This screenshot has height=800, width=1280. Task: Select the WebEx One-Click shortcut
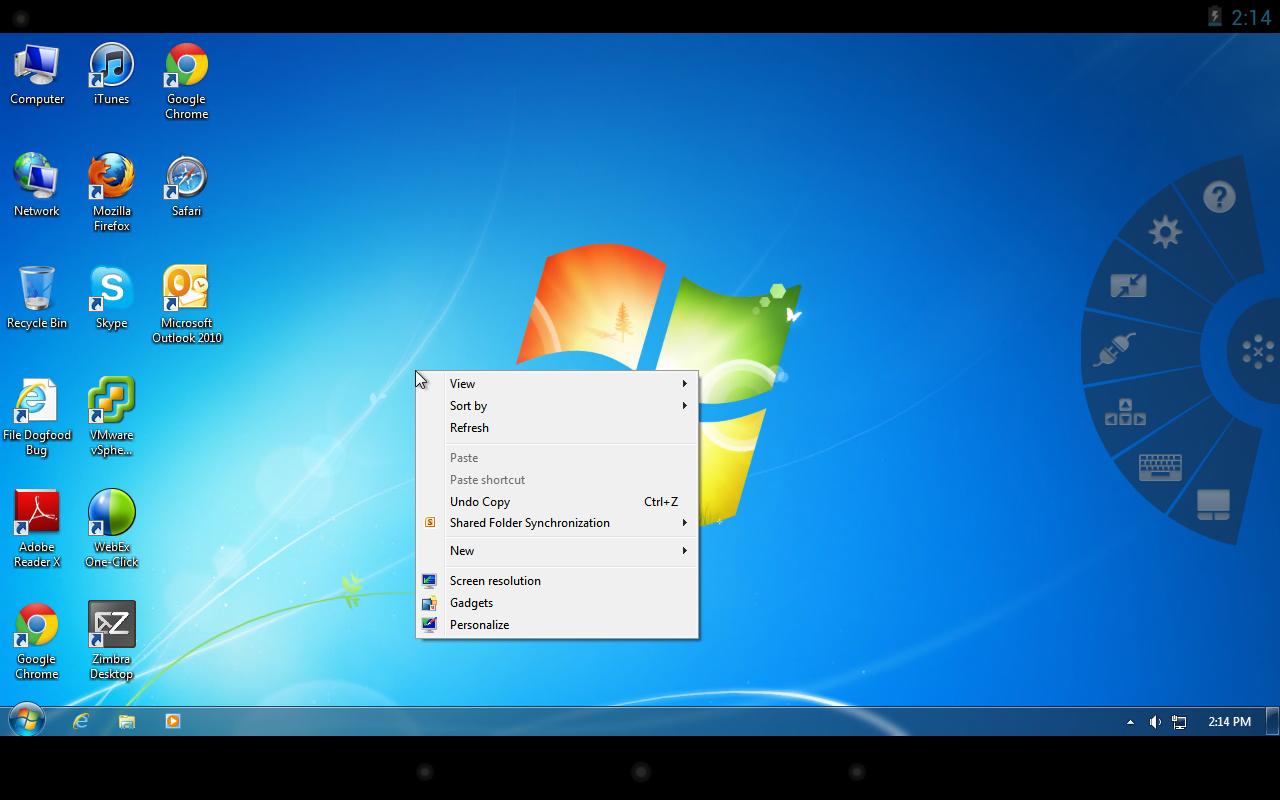tap(111, 529)
